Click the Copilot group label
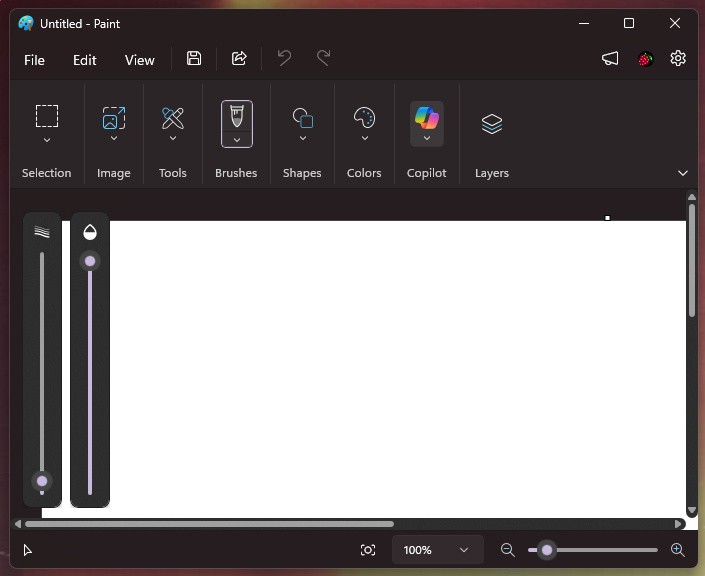Image resolution: width=705 pixels, height=576 pixels. pyautogui.click(x=426, y=173)
